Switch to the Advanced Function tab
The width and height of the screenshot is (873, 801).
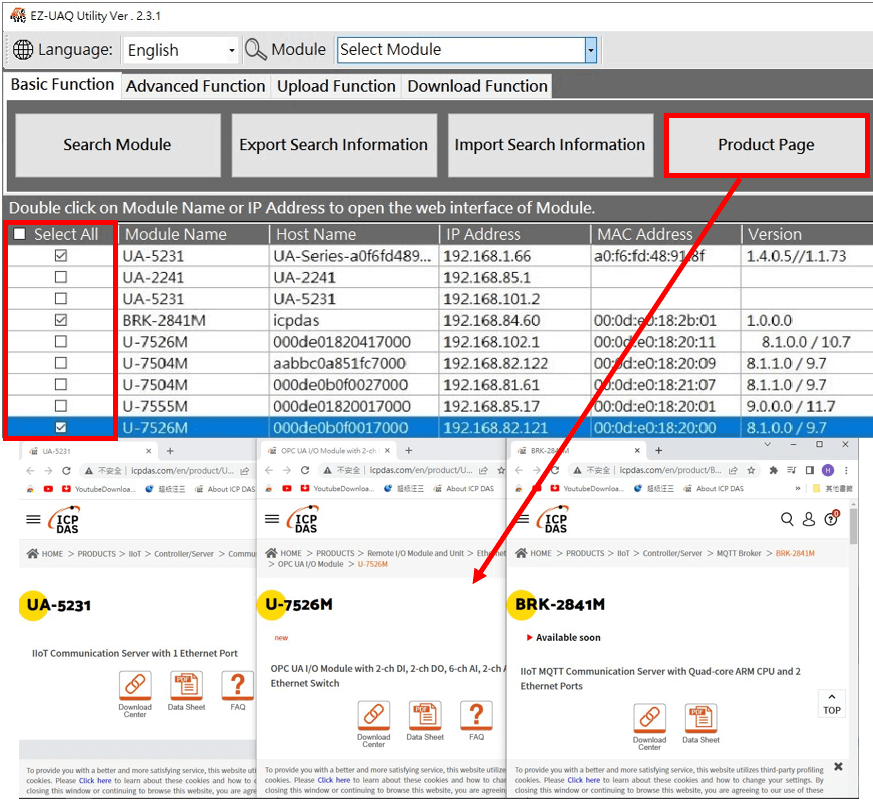[x=195, y=86]
